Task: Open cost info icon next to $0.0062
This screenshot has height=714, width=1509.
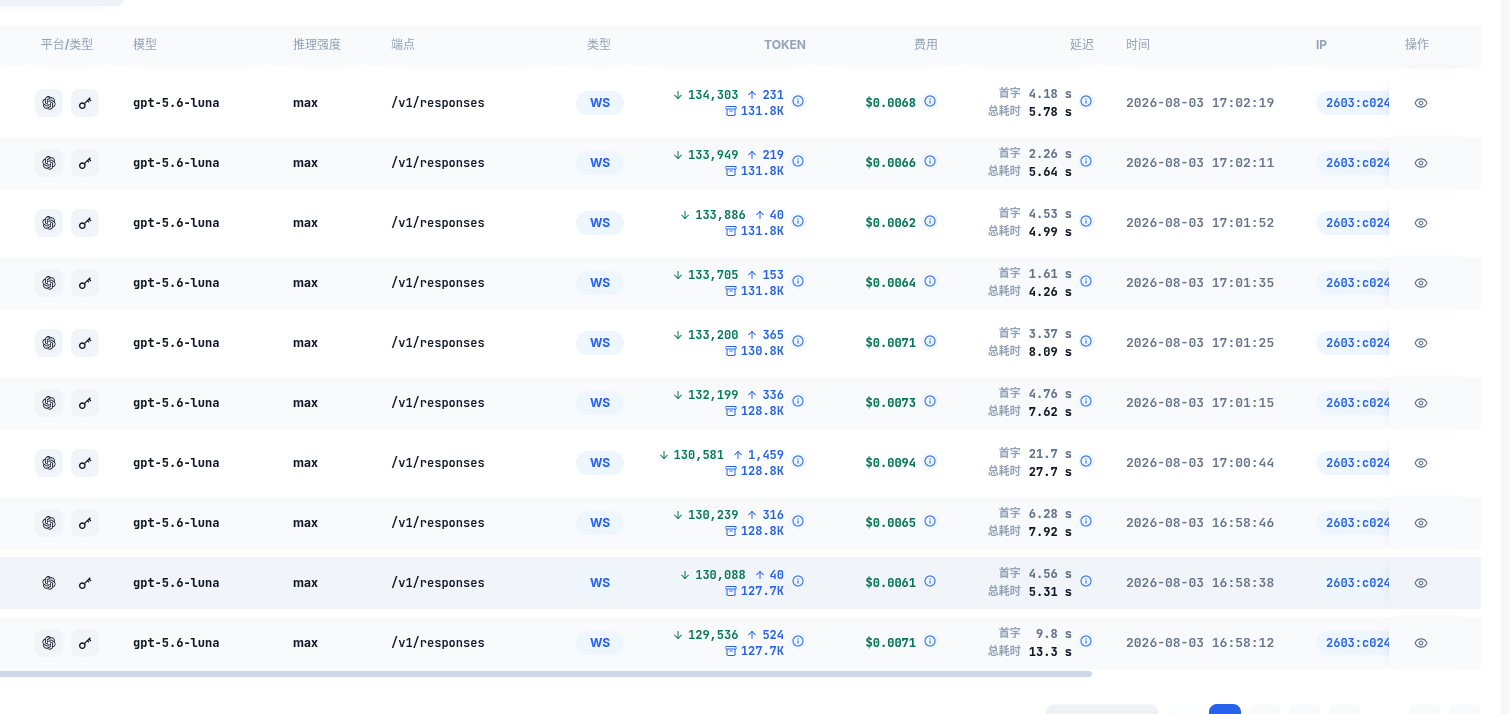Action: point(930,221)
